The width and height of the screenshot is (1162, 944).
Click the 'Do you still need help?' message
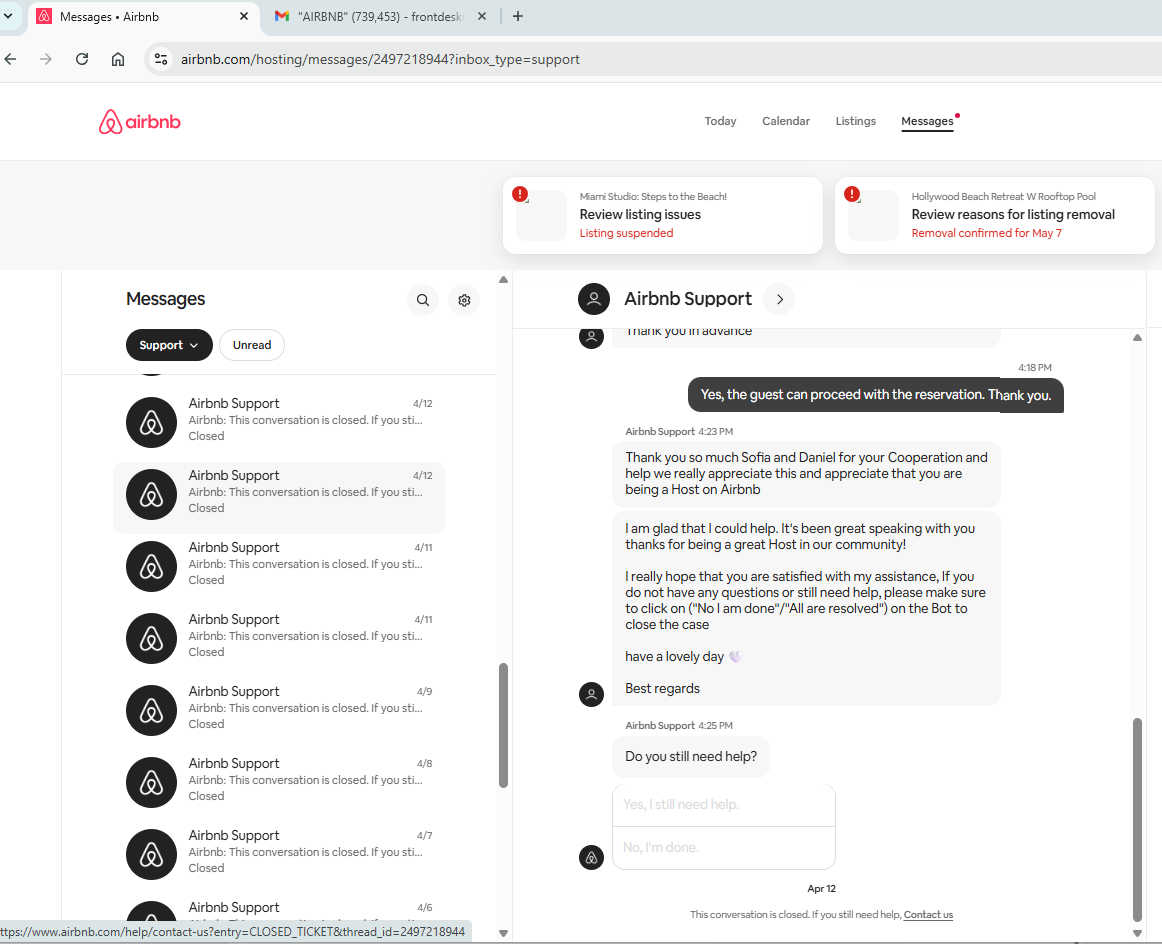(x=691, y=757)
